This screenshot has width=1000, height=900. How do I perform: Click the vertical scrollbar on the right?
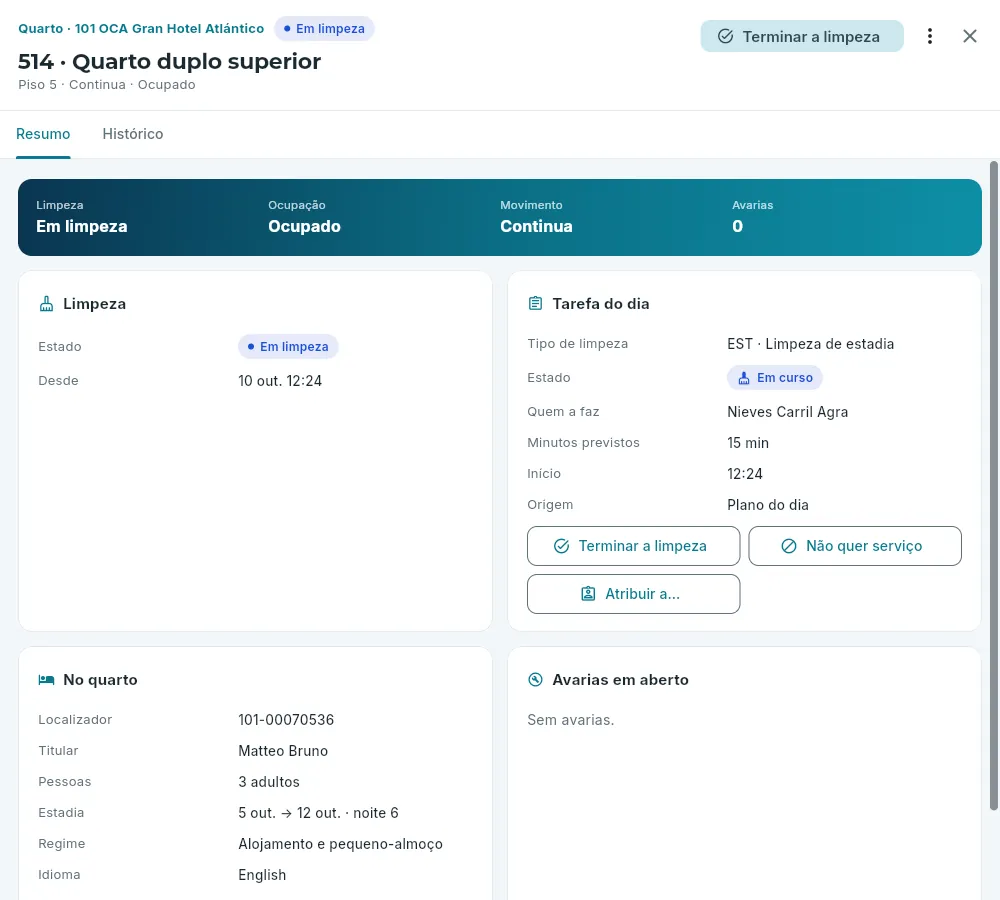click(993, 485)
